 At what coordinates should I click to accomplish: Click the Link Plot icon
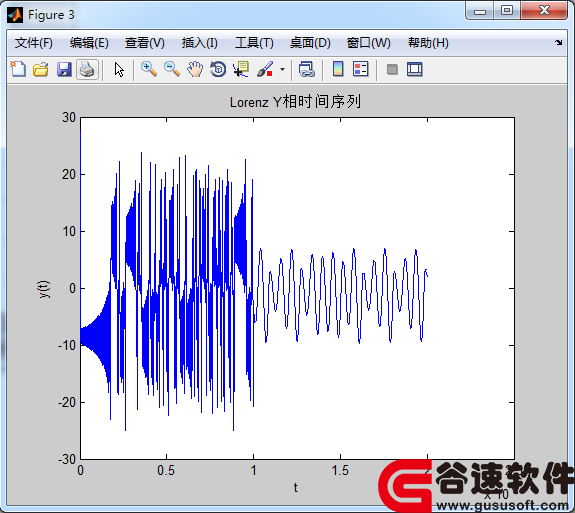point(307,69)
